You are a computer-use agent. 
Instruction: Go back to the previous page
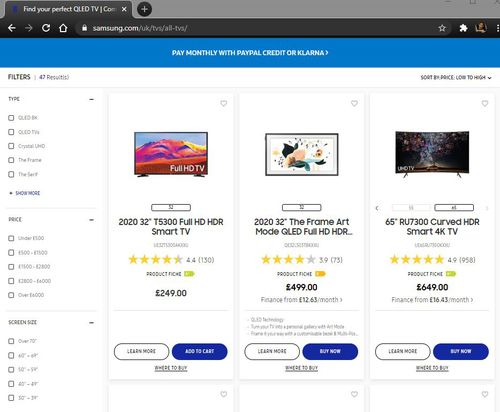click(x=12, y=28)
